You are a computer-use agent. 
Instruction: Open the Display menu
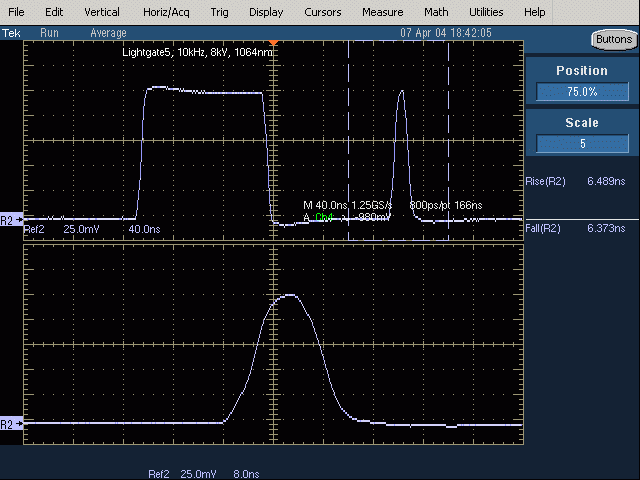(266, 13)
